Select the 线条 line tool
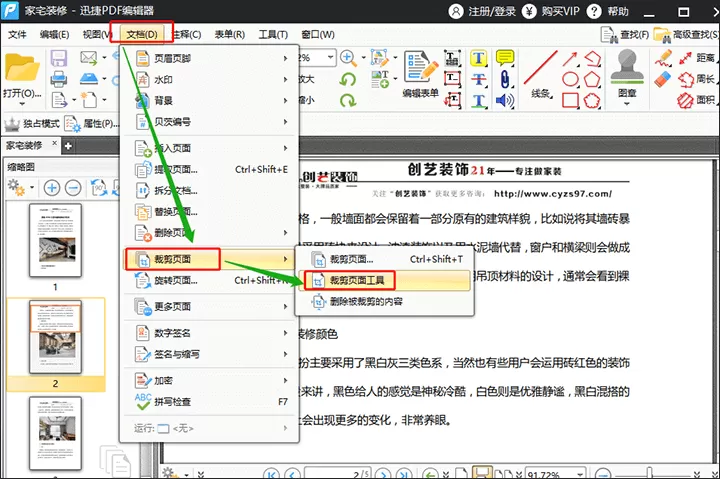The width and height of the screenshot is (720, 479). (541, 75)
